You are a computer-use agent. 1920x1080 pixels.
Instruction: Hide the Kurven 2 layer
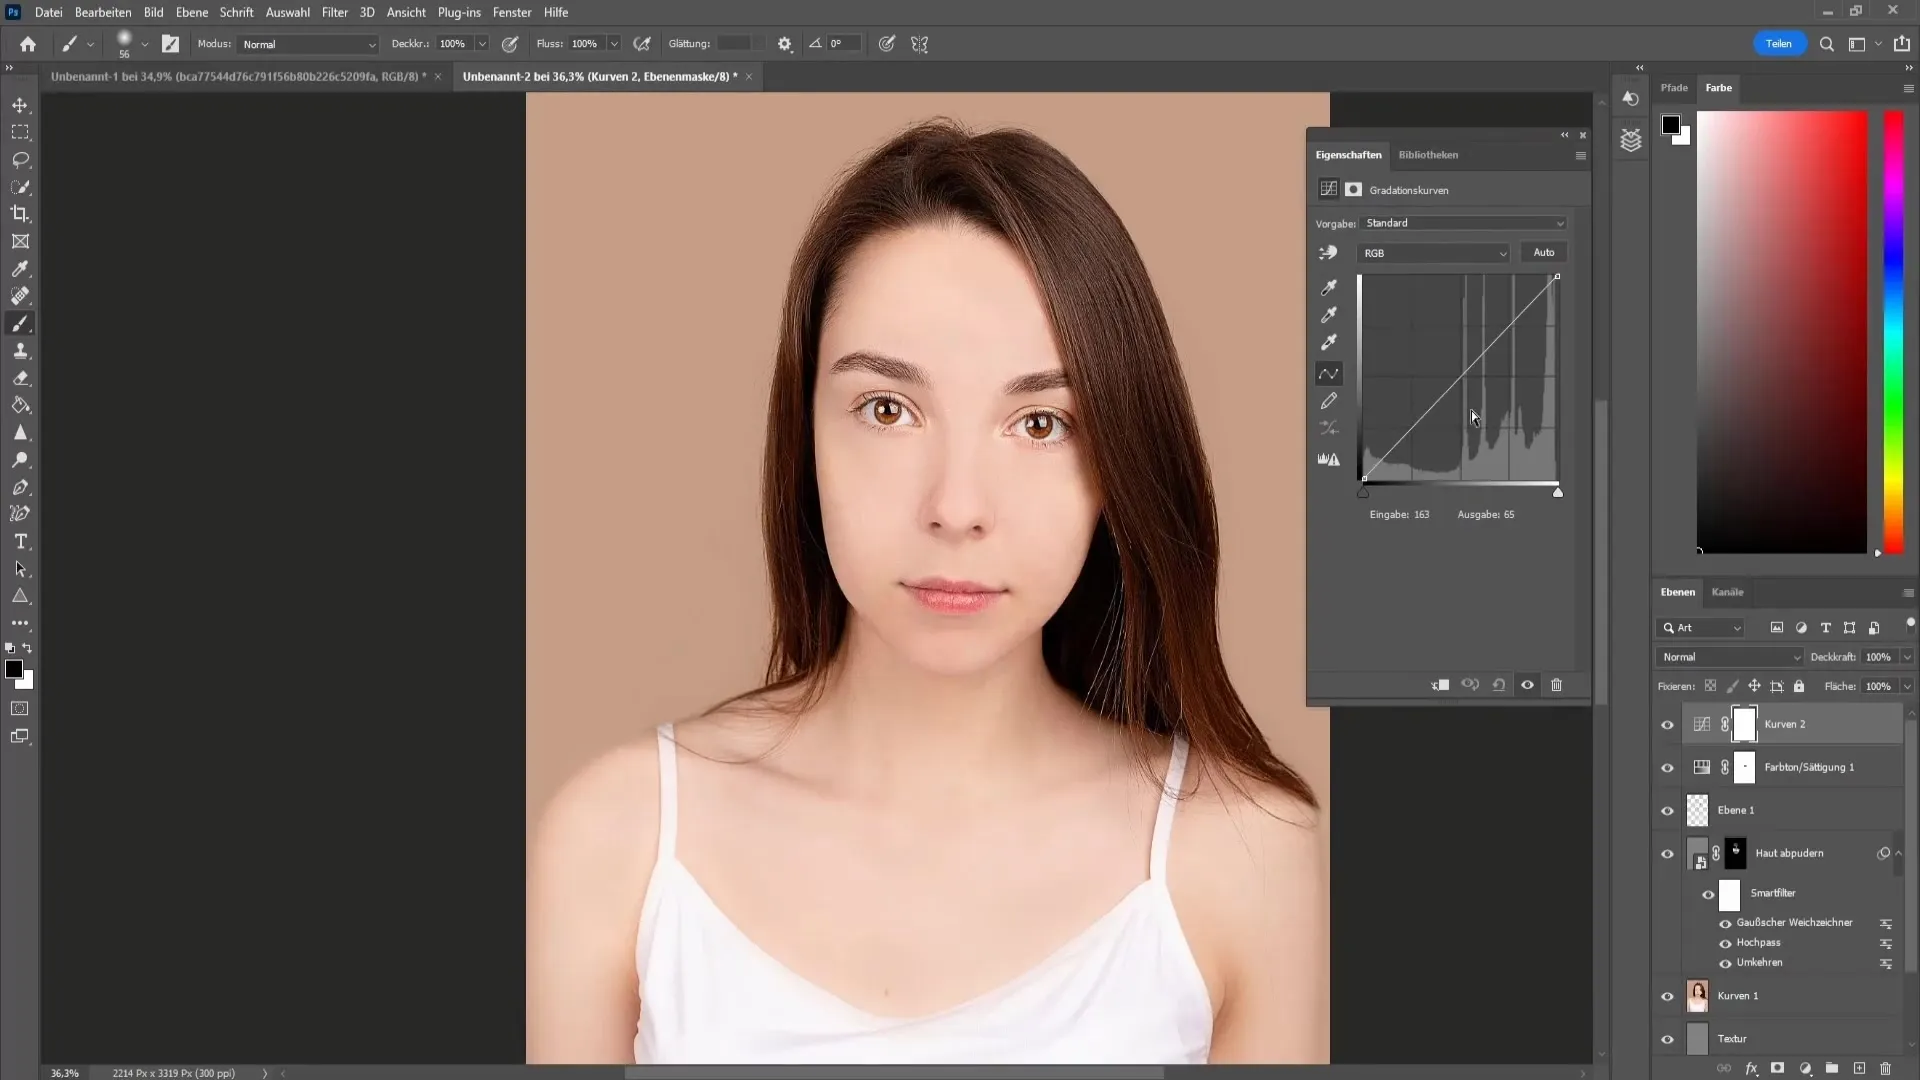pos(1667,725)
